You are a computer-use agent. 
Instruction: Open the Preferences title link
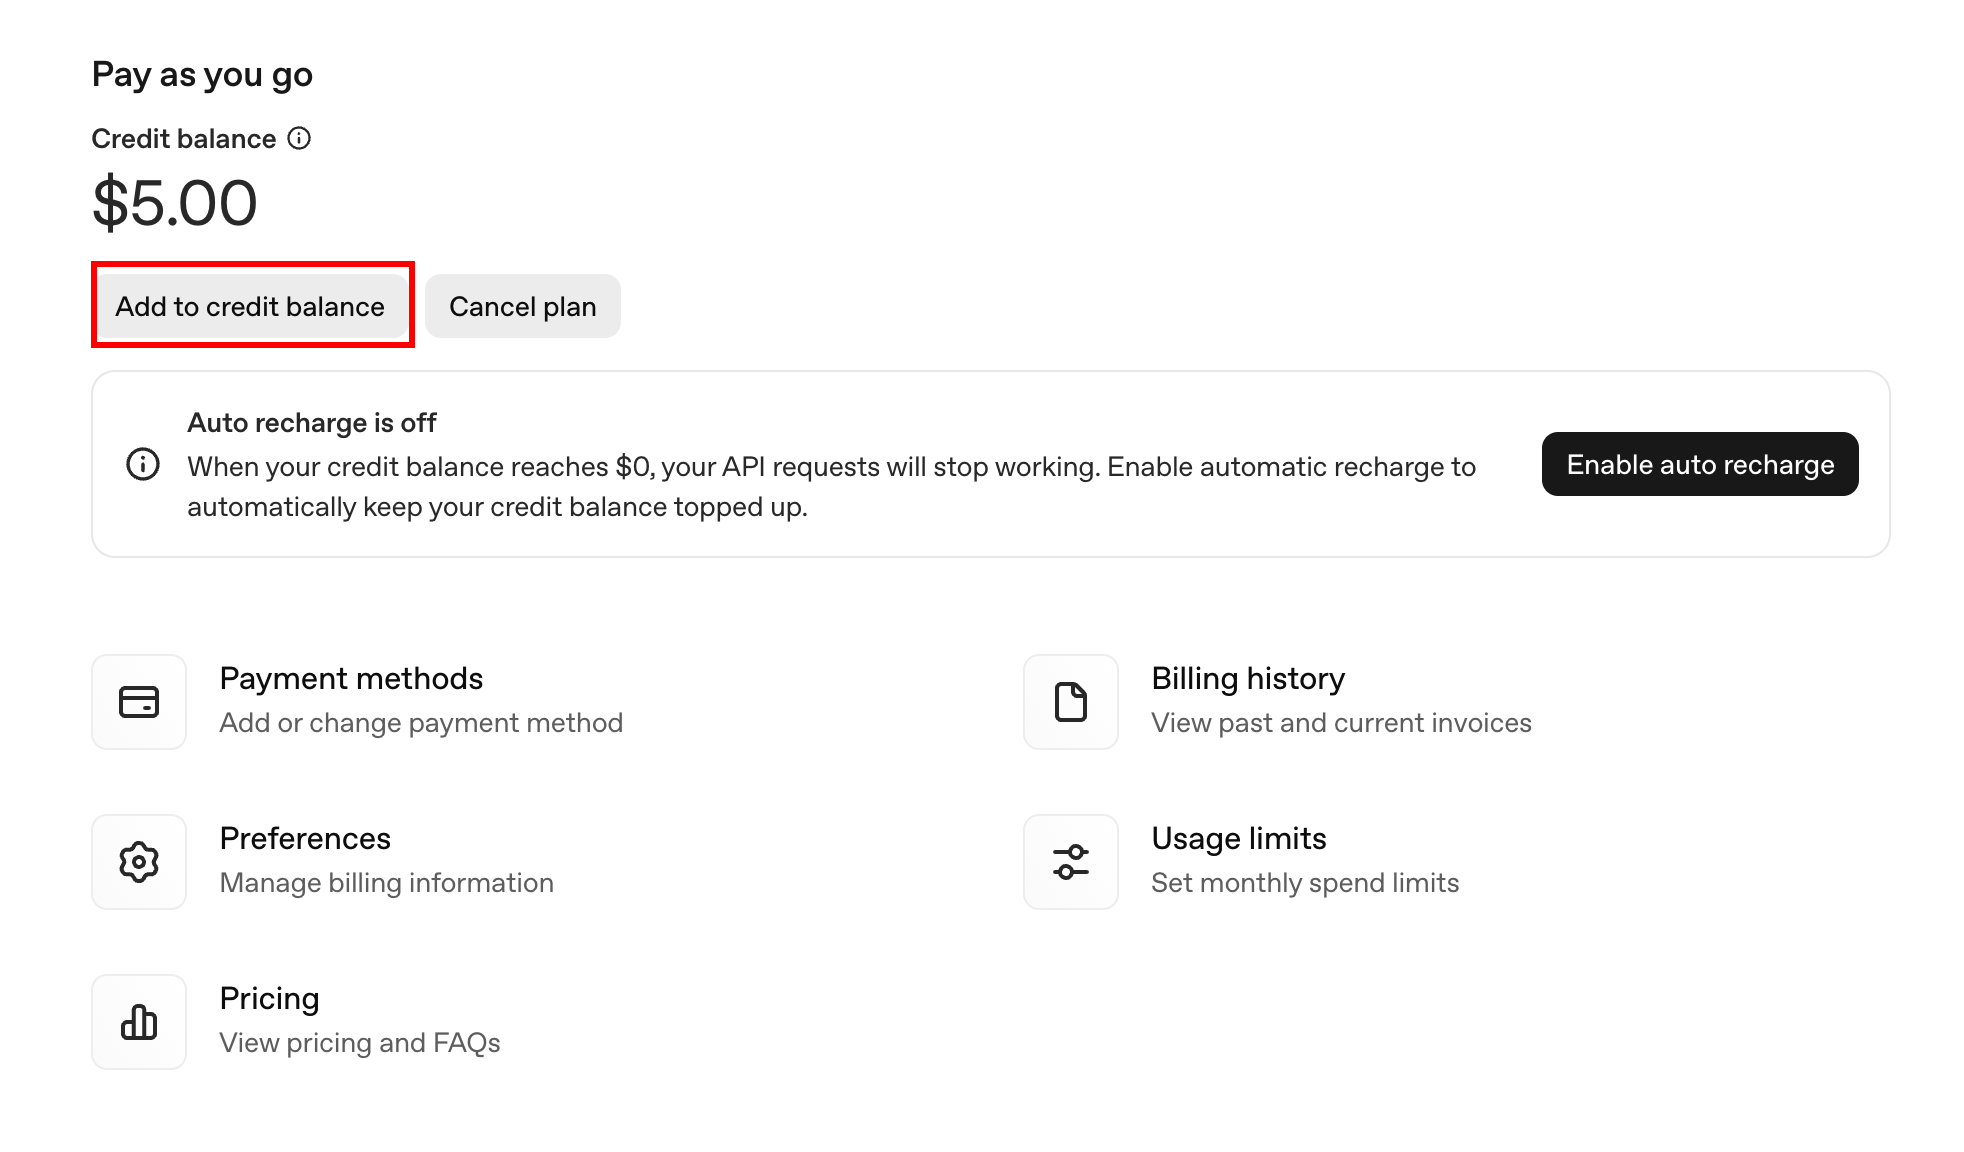pyautogui.click(x=305, y=839)
